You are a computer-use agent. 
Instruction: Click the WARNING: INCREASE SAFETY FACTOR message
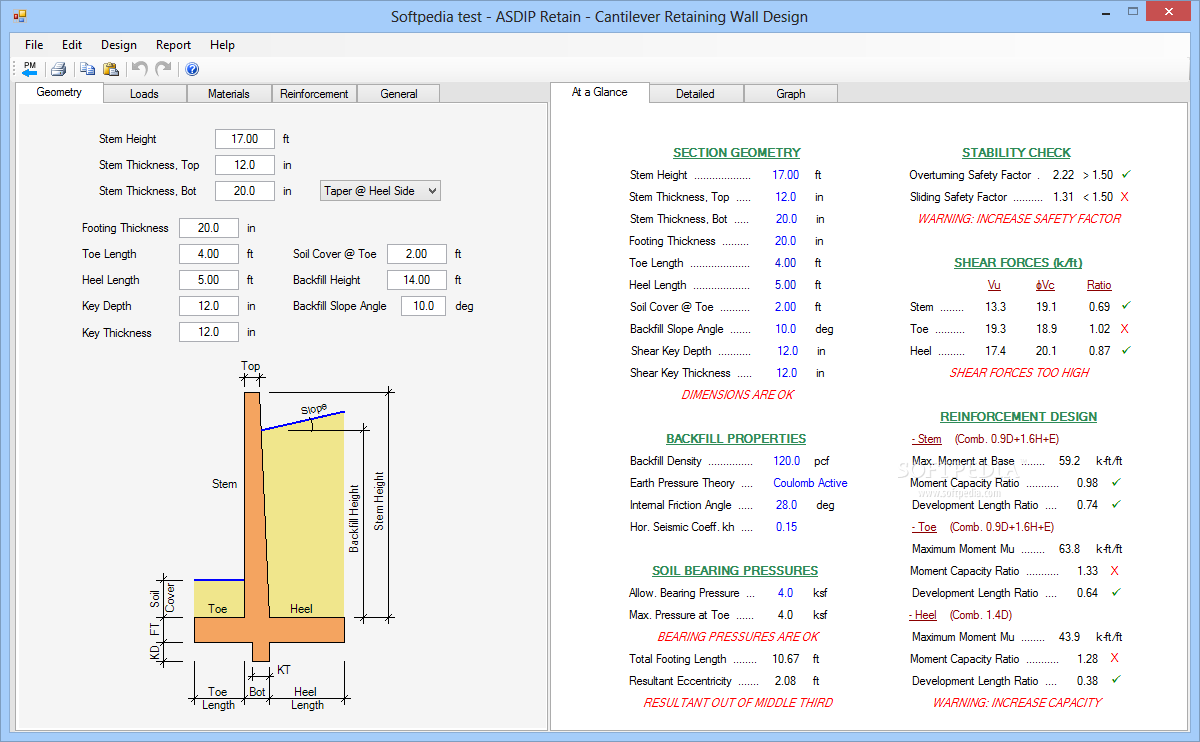tap(1019, 219)
